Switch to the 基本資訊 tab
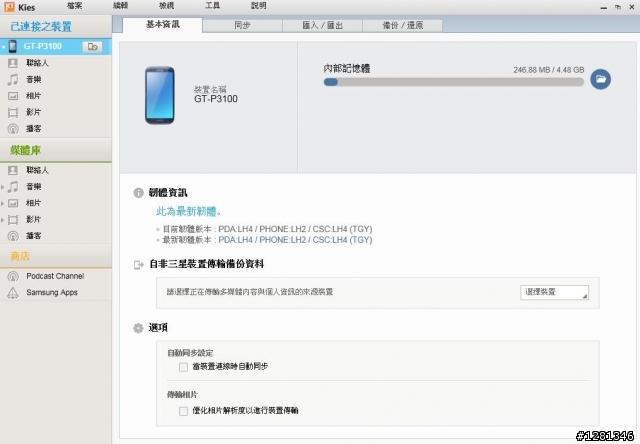Viewport: 640px width, 444px height. coord(162,25)
